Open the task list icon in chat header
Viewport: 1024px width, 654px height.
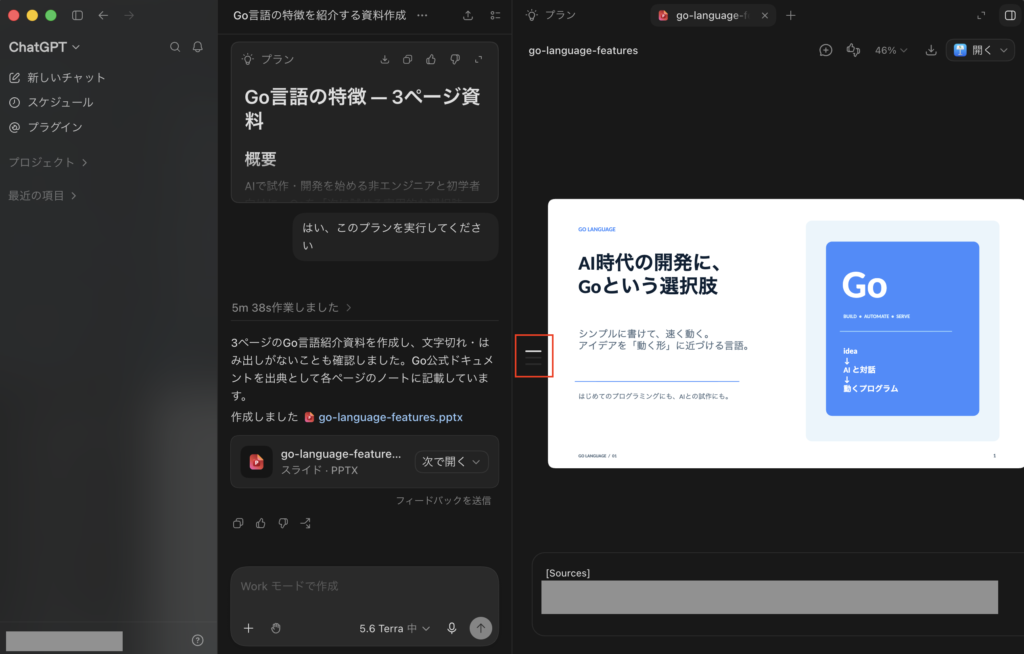[496, 15]
